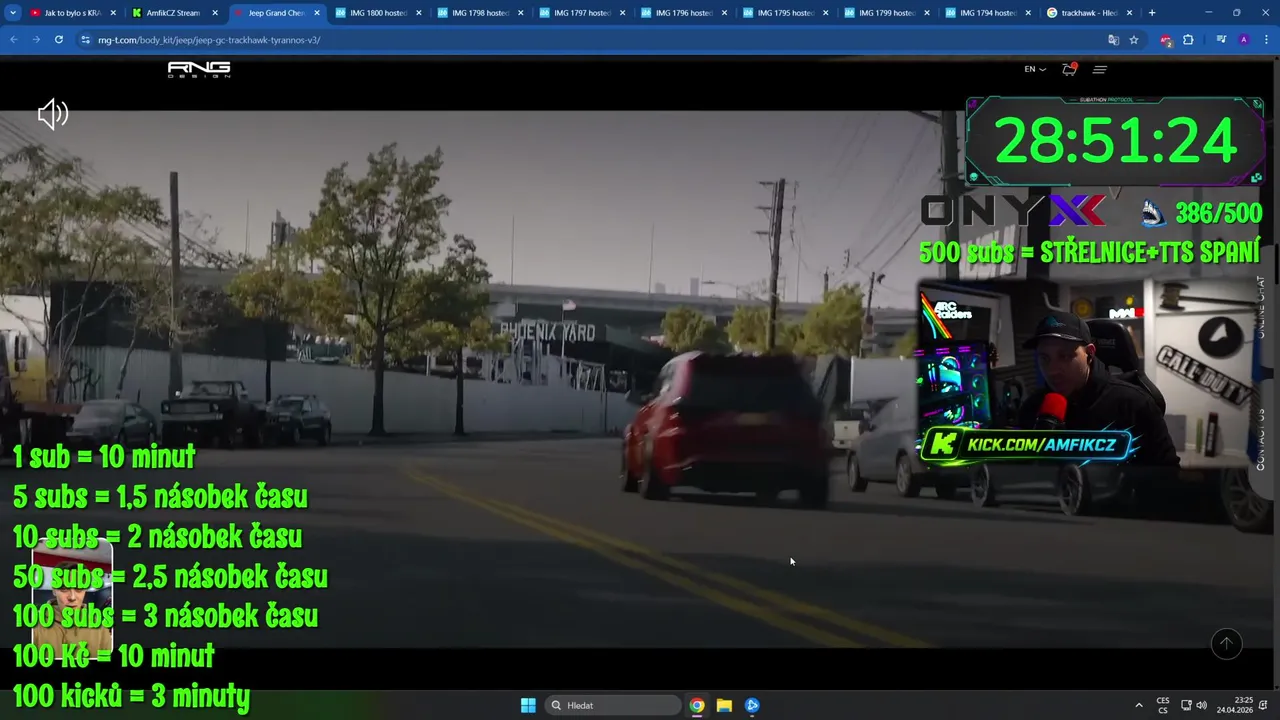Close the IMG 1794 hosted tab
The width and height of the screenshot is (1280, 720).
point(1029,13)
